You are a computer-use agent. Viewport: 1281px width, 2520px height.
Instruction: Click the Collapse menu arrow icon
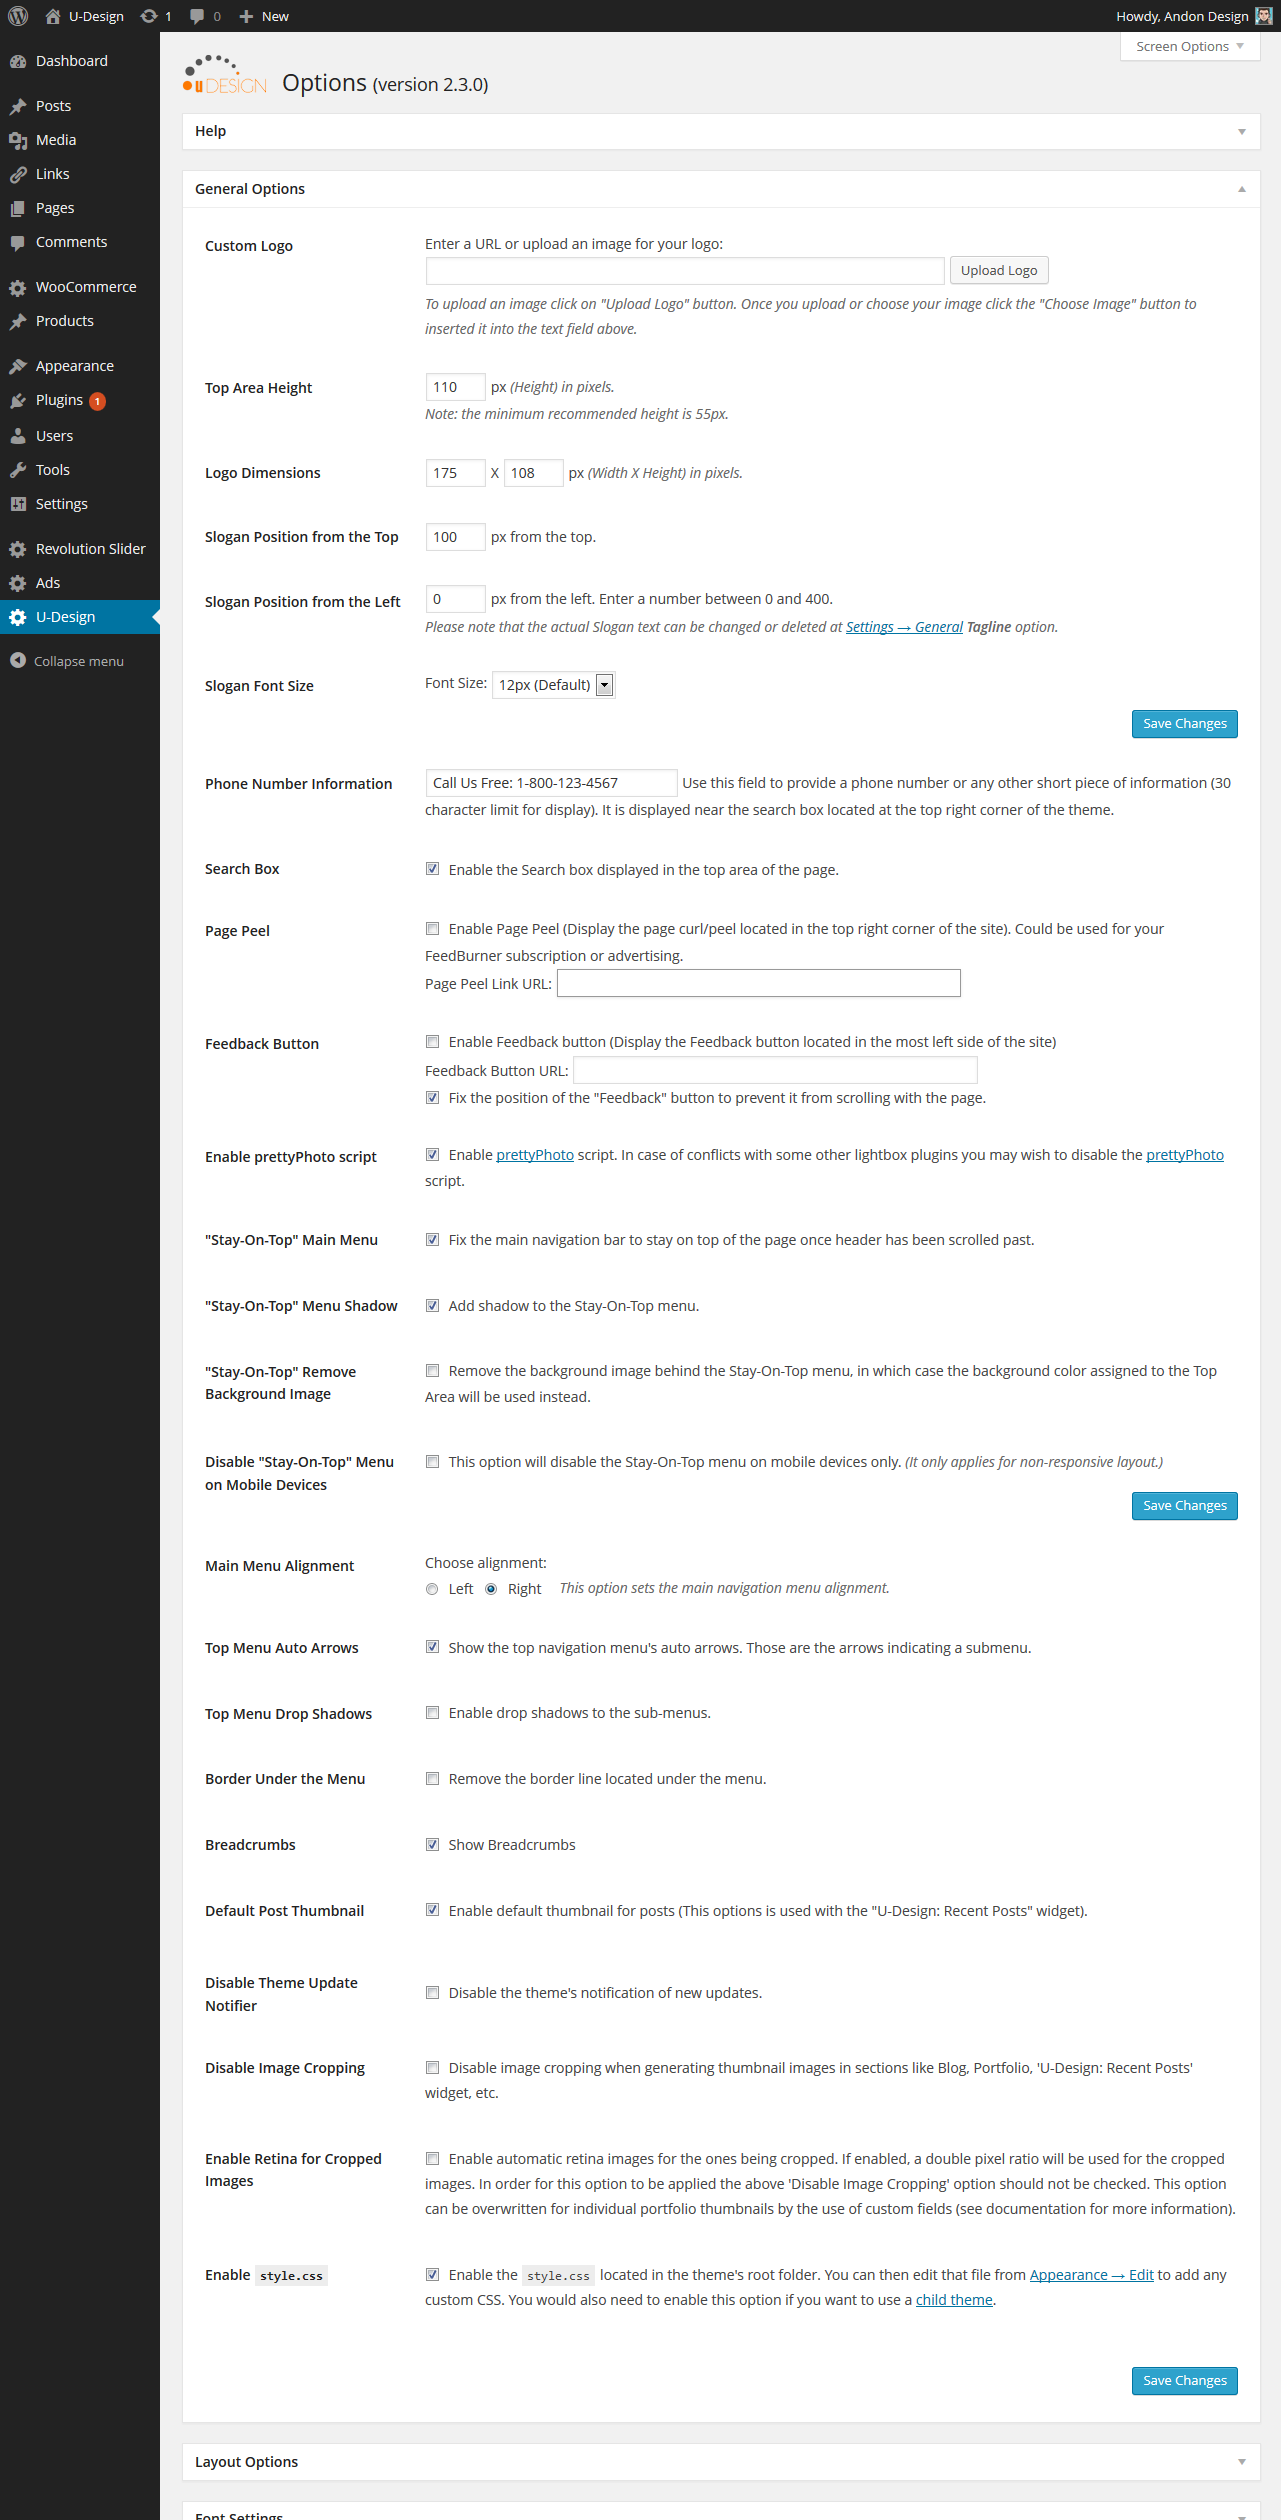tap(18, 661)
